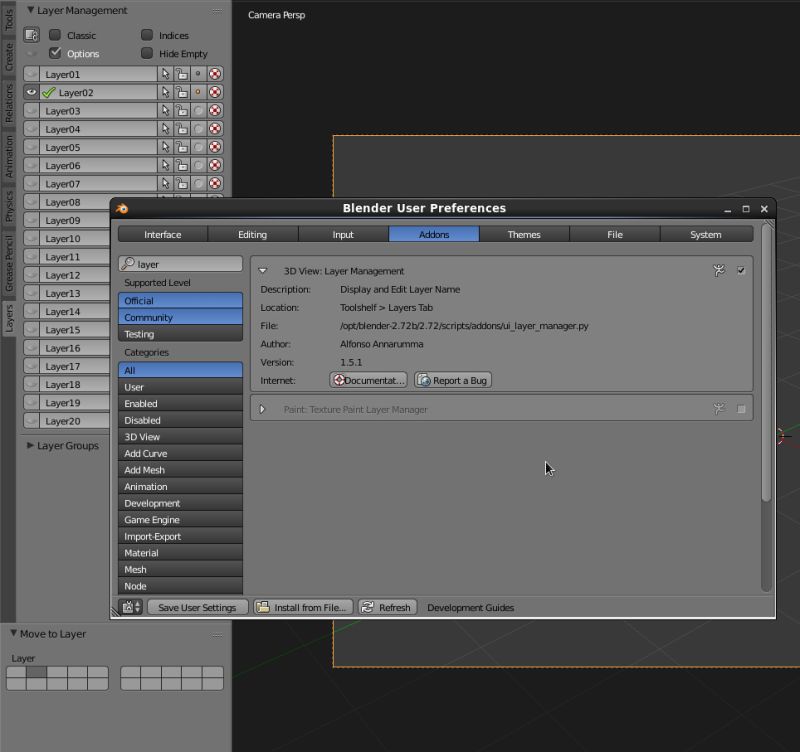Switch to the Themes tab

tap(524, 234)
